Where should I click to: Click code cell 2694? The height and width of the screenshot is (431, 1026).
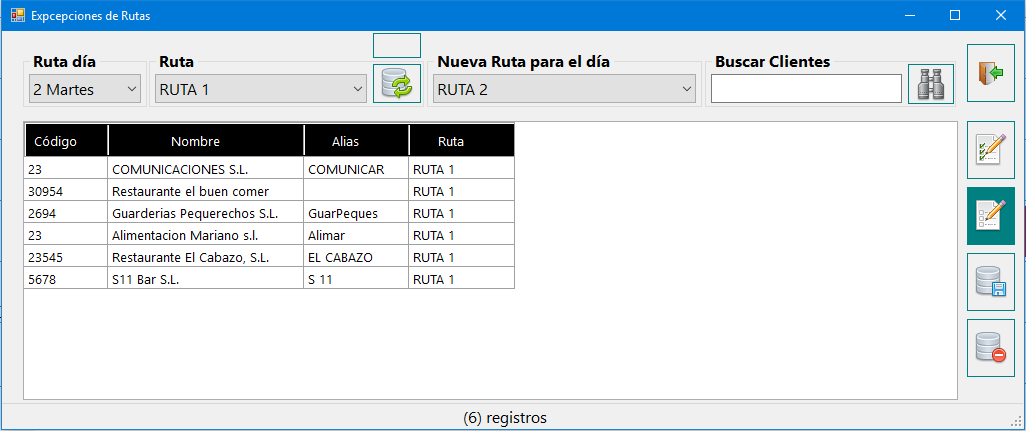pos(66,214)
